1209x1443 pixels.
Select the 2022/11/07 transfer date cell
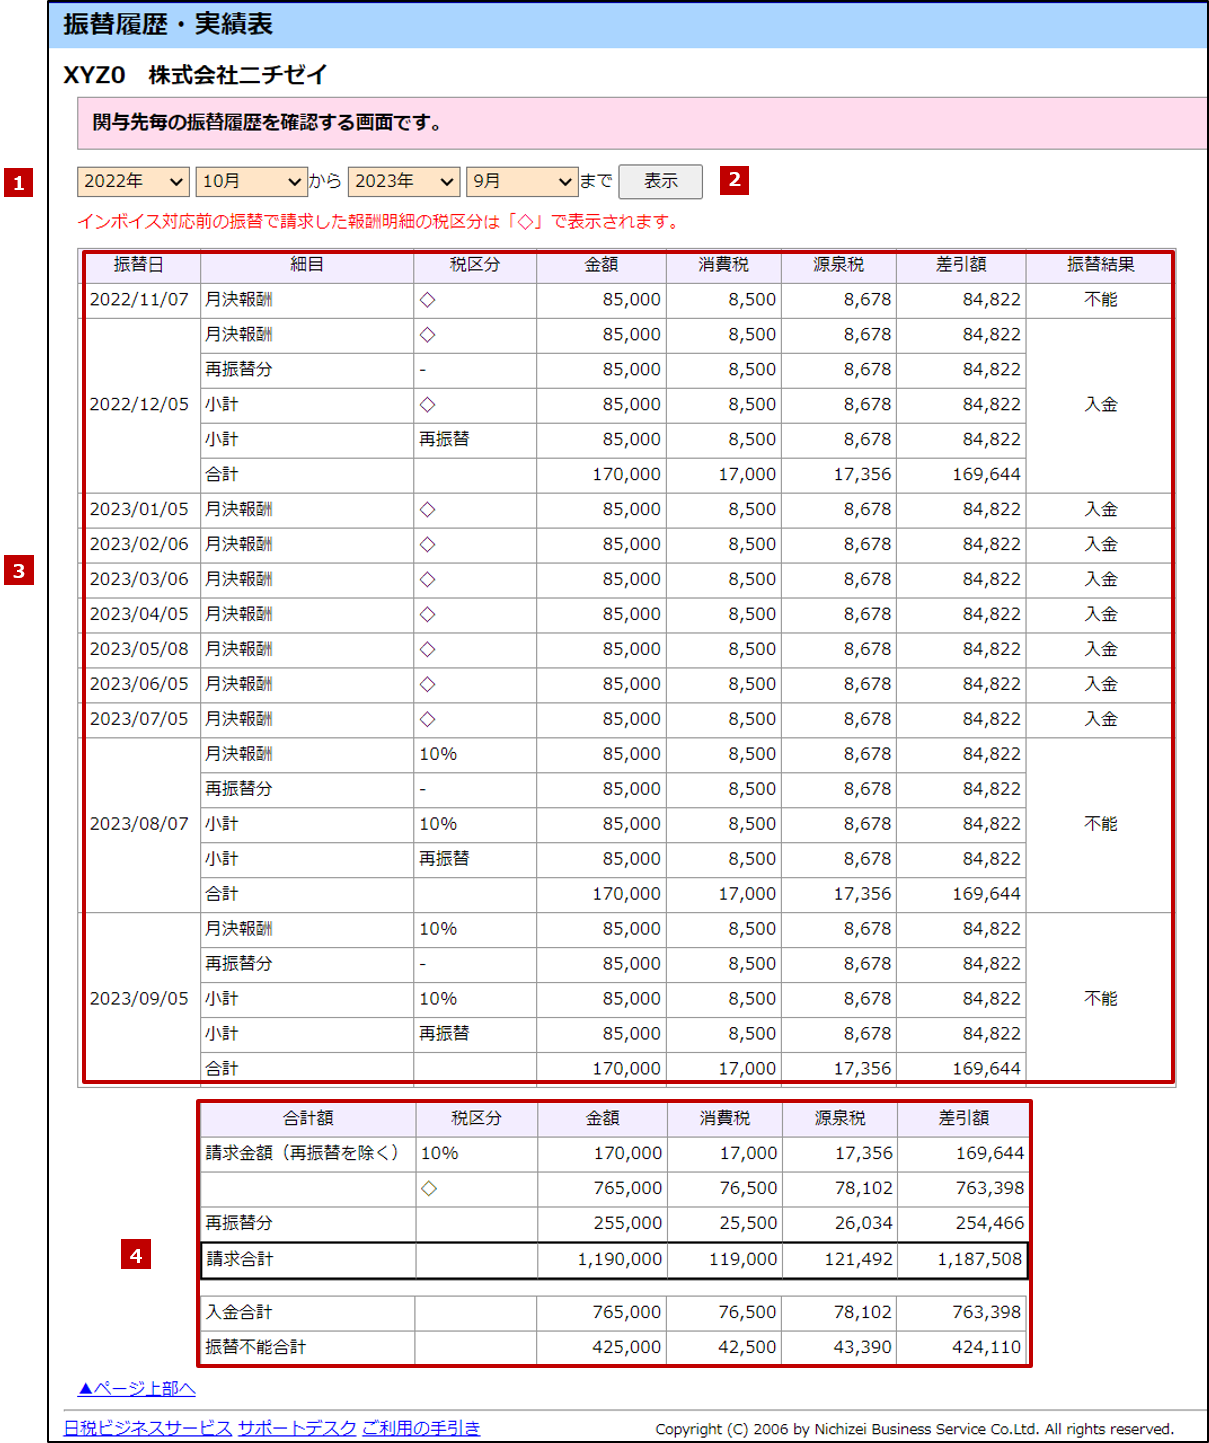[x=139, y=300]
